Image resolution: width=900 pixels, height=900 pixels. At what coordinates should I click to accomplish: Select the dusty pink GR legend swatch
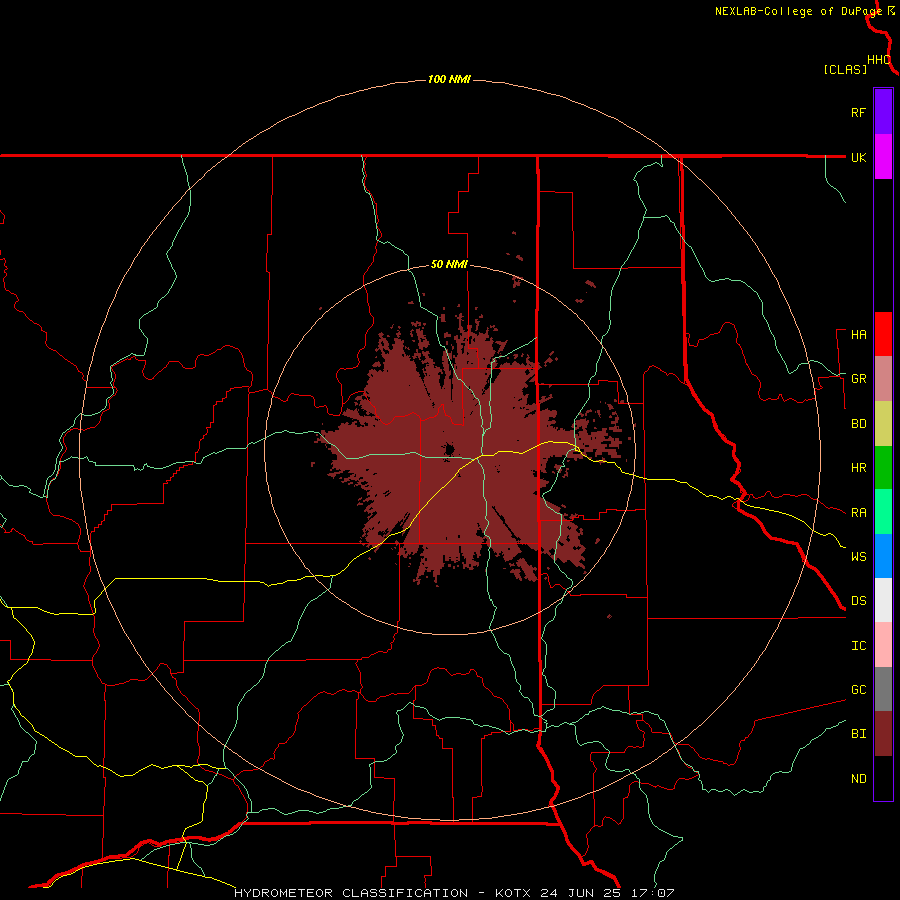(x=883, y=379)
